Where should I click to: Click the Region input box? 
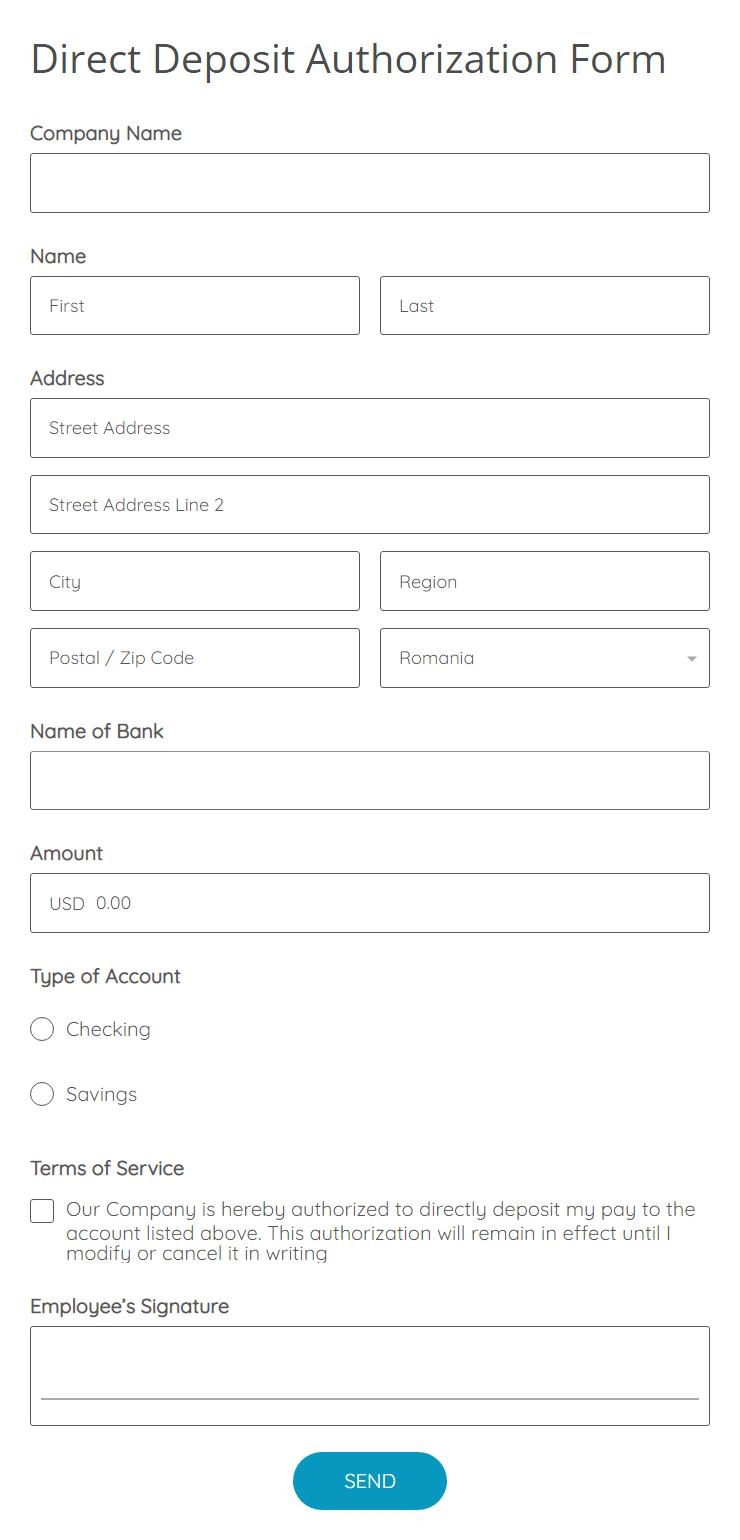(545, 581)
